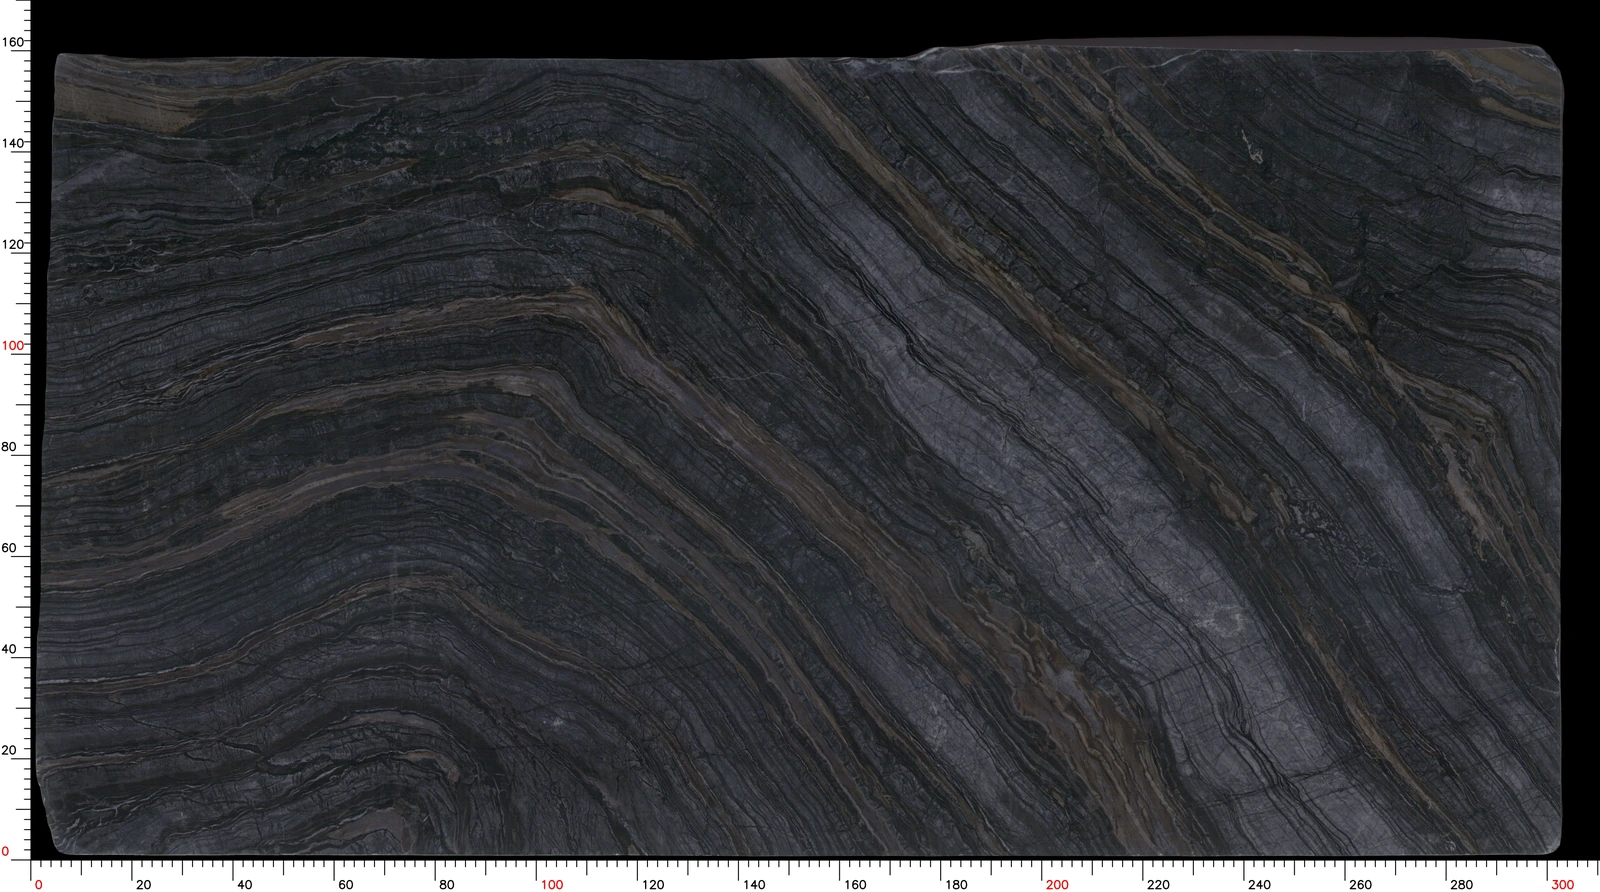The width and height of the screenshot is (1600, 892).
Task: Pick the 160 label on the horizontal ruler
Action: [x=855, y=884]
